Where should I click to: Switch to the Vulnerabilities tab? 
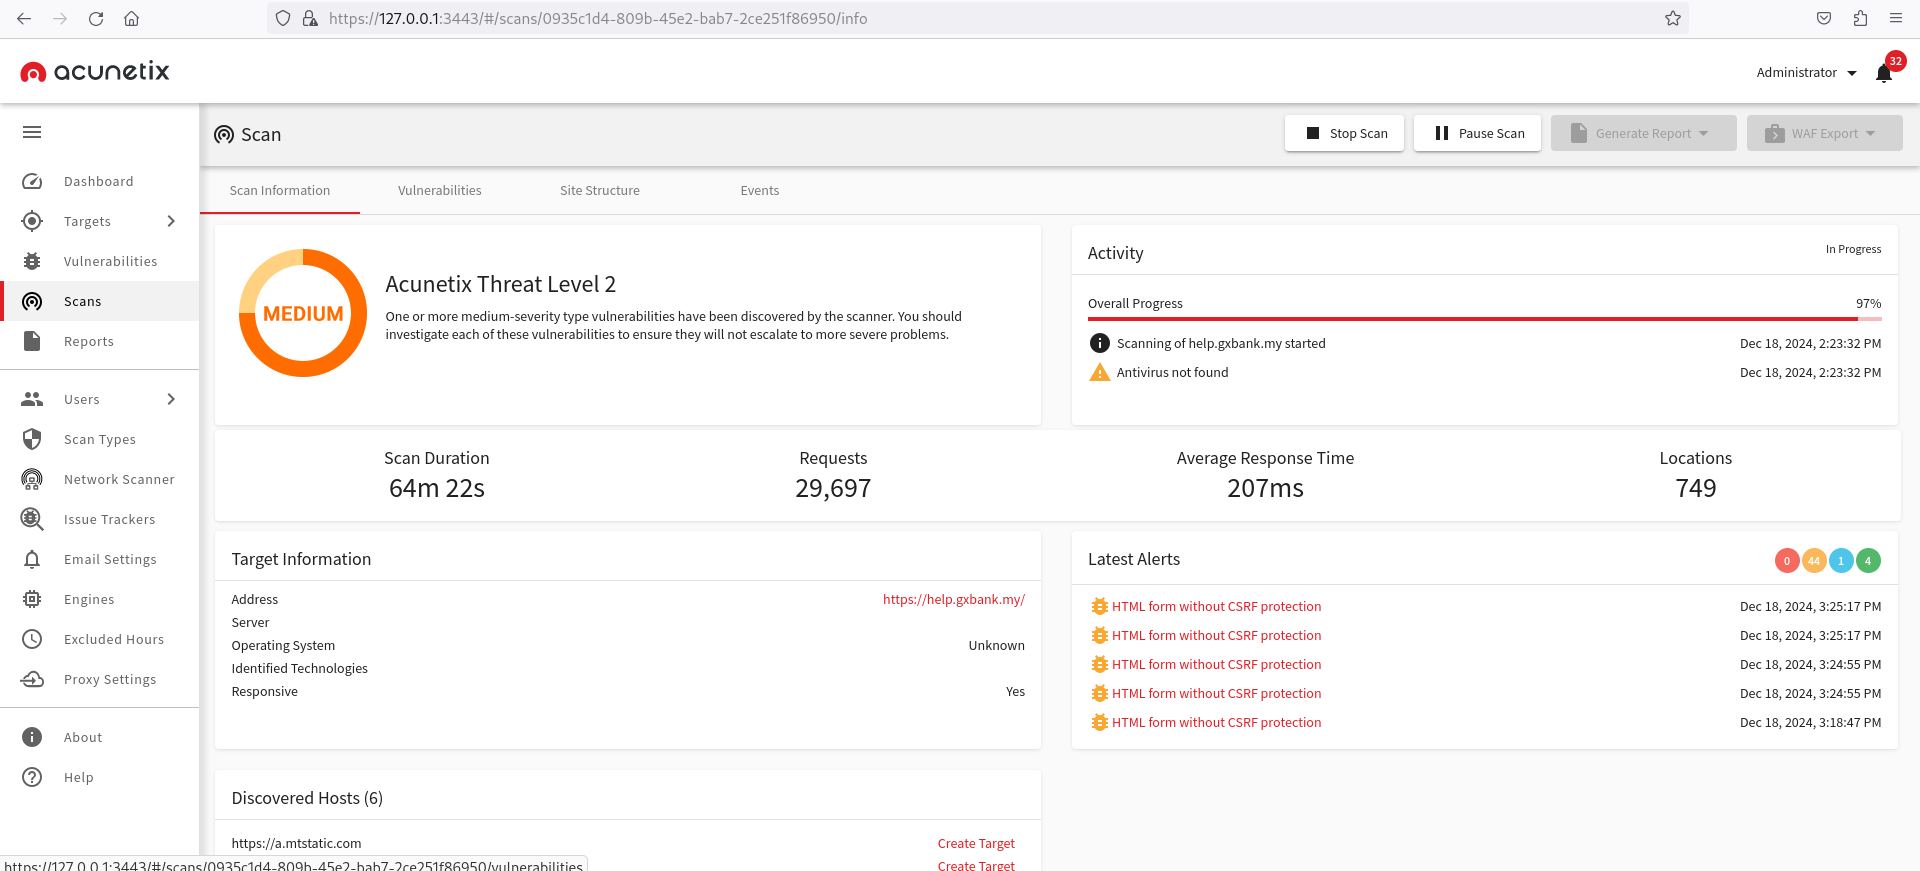pos(440,190)
